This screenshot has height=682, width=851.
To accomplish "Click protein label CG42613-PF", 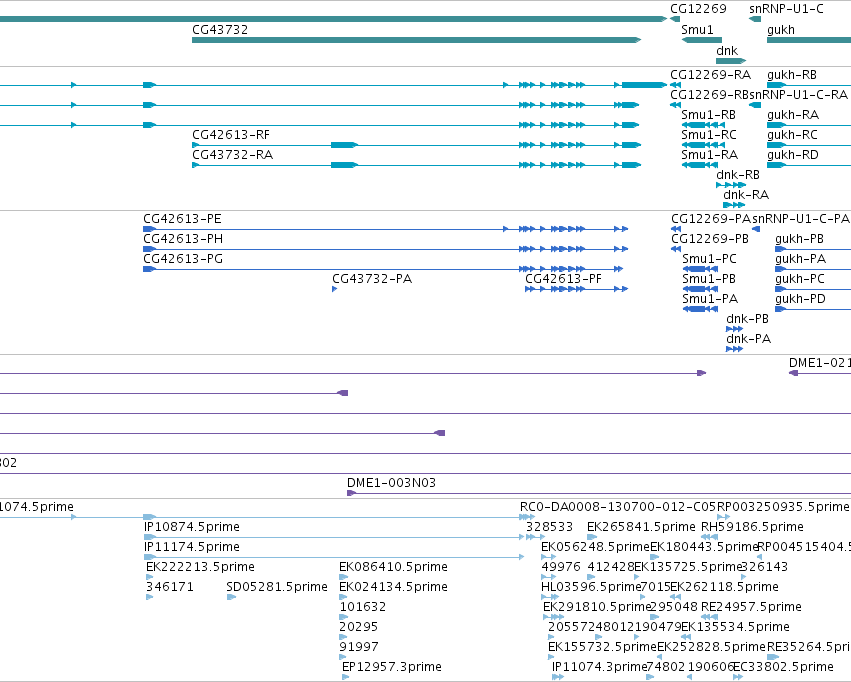I will [x=563, y=279].
